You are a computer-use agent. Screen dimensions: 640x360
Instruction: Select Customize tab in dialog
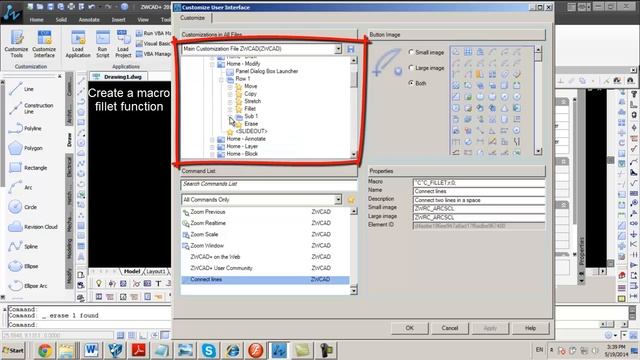[x=192, y=18]
